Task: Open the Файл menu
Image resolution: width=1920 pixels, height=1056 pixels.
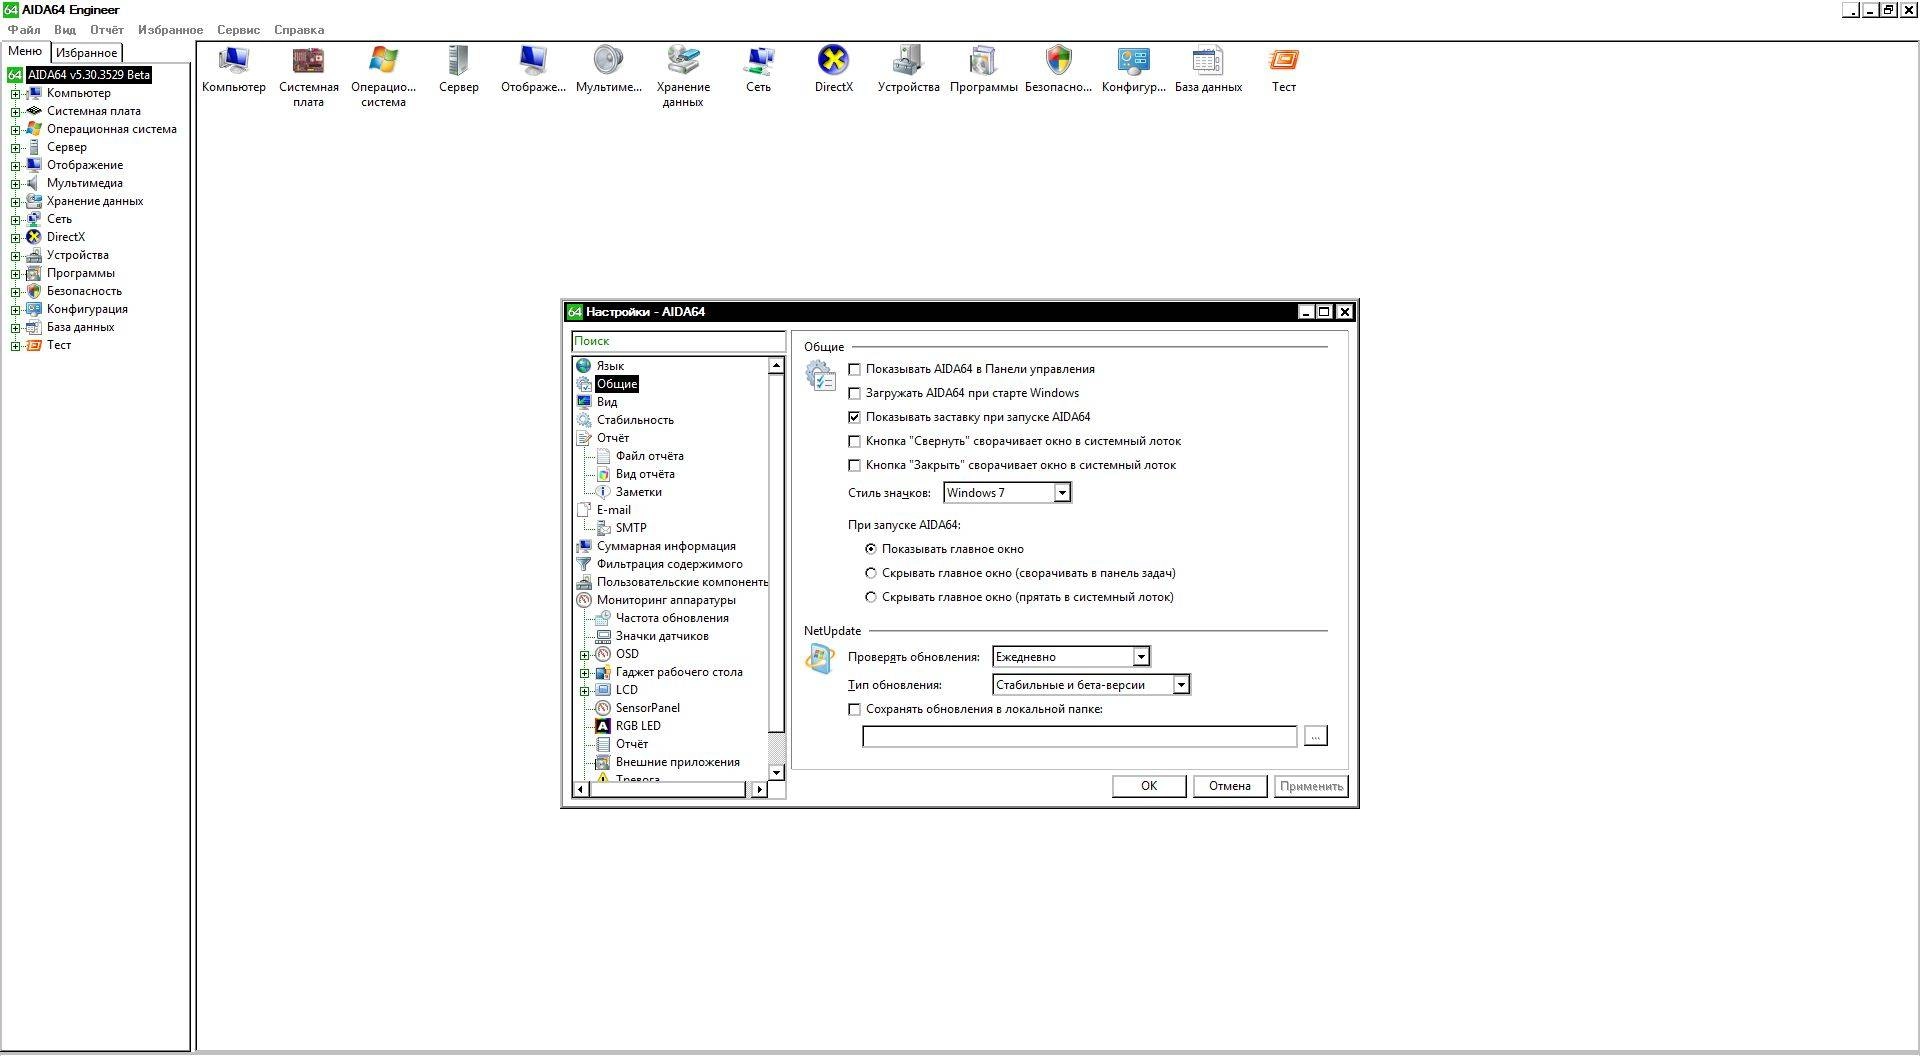Action: [24, 30]
